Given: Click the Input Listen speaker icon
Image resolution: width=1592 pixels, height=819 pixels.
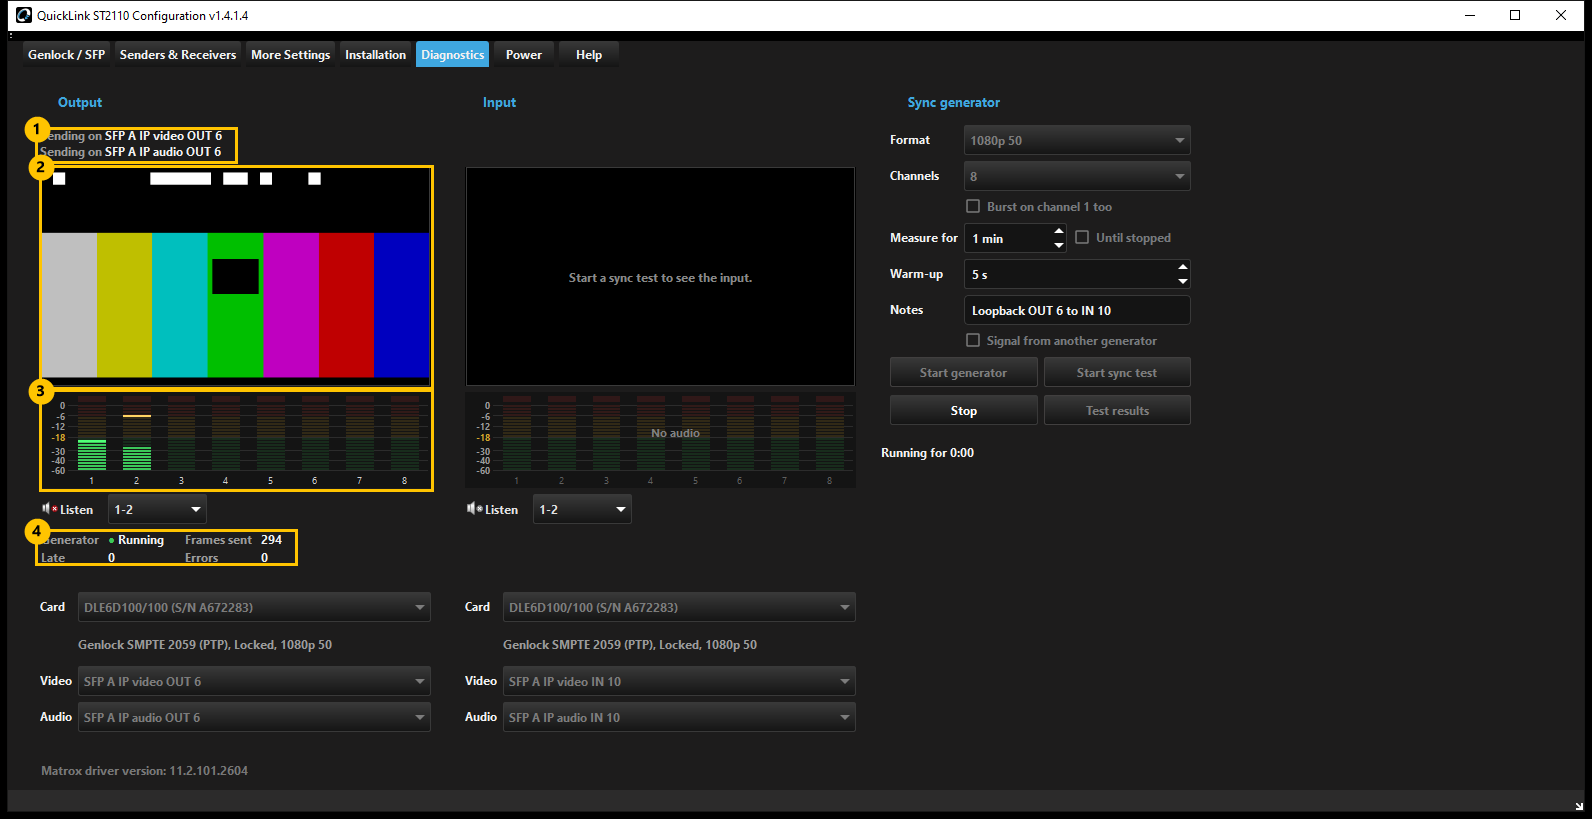Looking at the screenshot, I should click(474, 509).
